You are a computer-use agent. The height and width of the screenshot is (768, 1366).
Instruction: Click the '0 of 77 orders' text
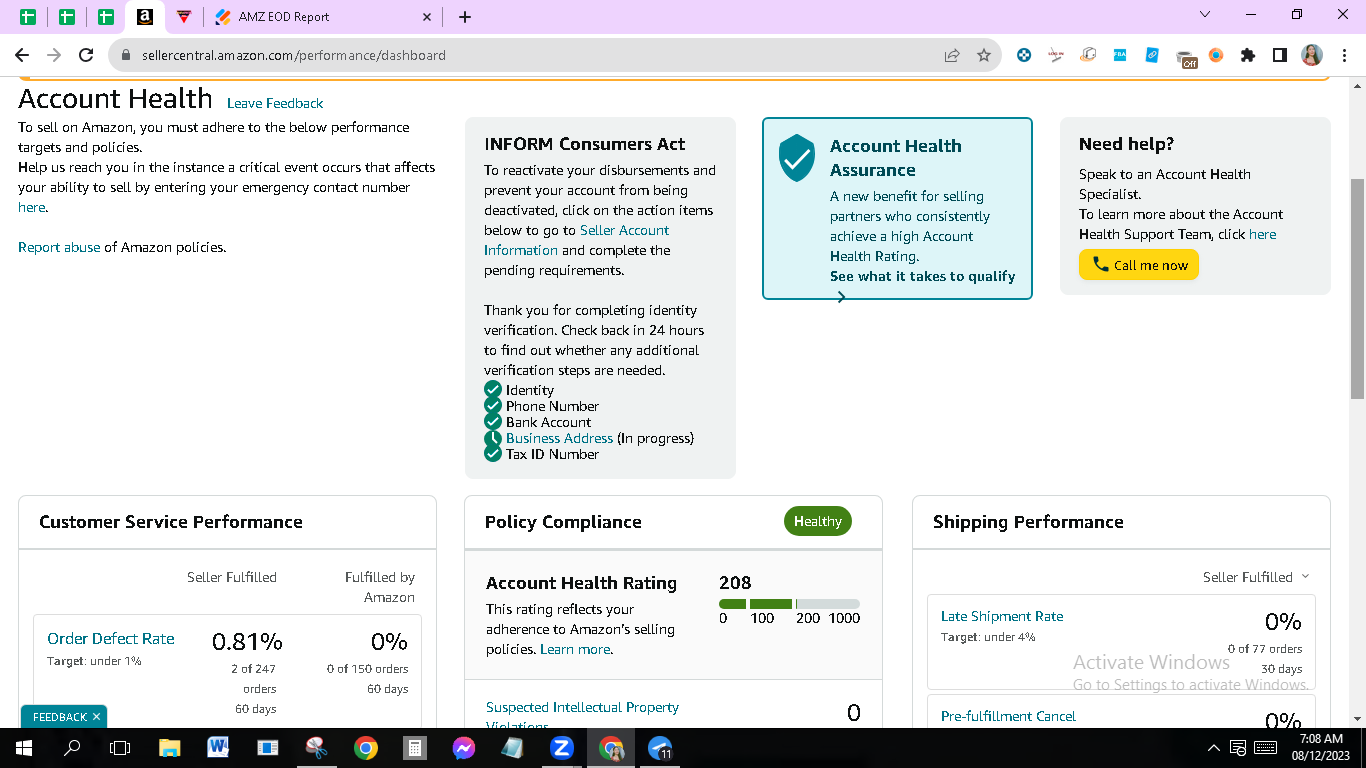(x=1265, y=649)
